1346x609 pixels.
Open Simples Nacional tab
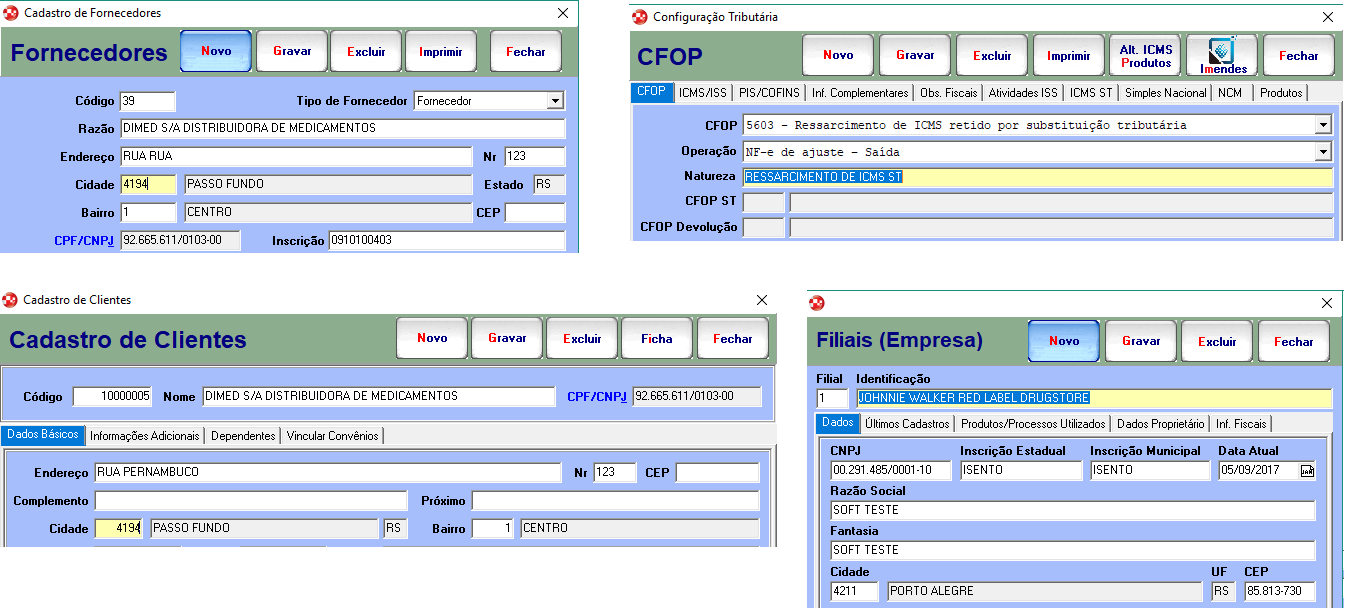(1165, 93)
